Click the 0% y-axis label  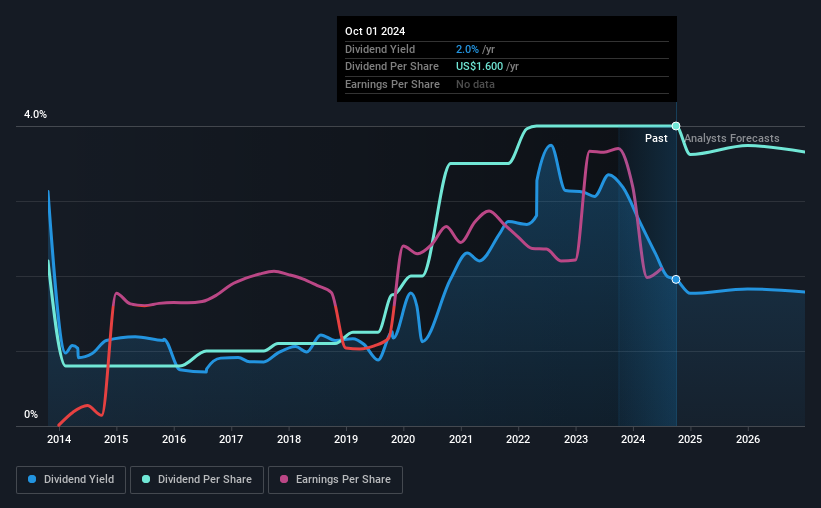click(x=31, y=414)
